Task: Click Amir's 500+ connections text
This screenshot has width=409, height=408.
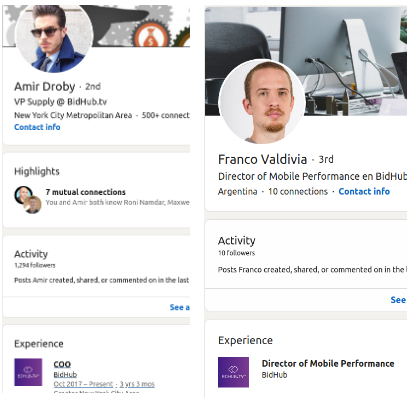Action: pyautogui.click(x=166, y=115)
